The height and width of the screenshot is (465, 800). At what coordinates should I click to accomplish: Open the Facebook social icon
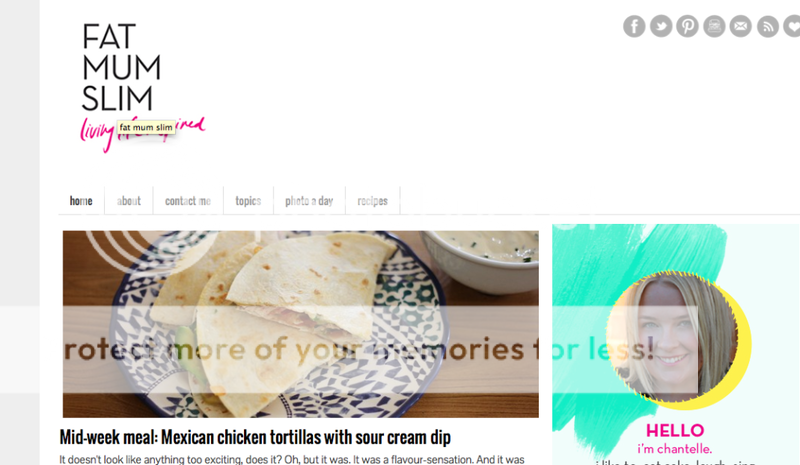tap(634, 26)
